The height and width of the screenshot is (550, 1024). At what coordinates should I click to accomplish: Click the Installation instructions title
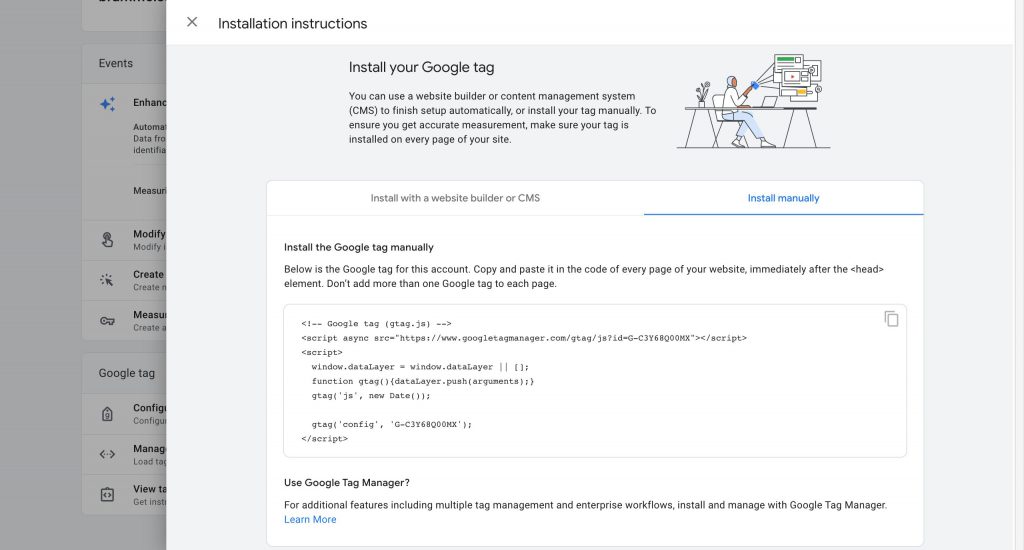[293, 24]
